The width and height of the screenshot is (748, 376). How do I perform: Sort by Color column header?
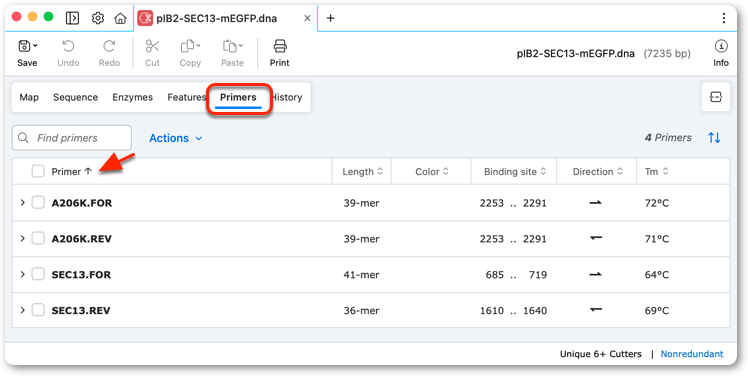432,171
